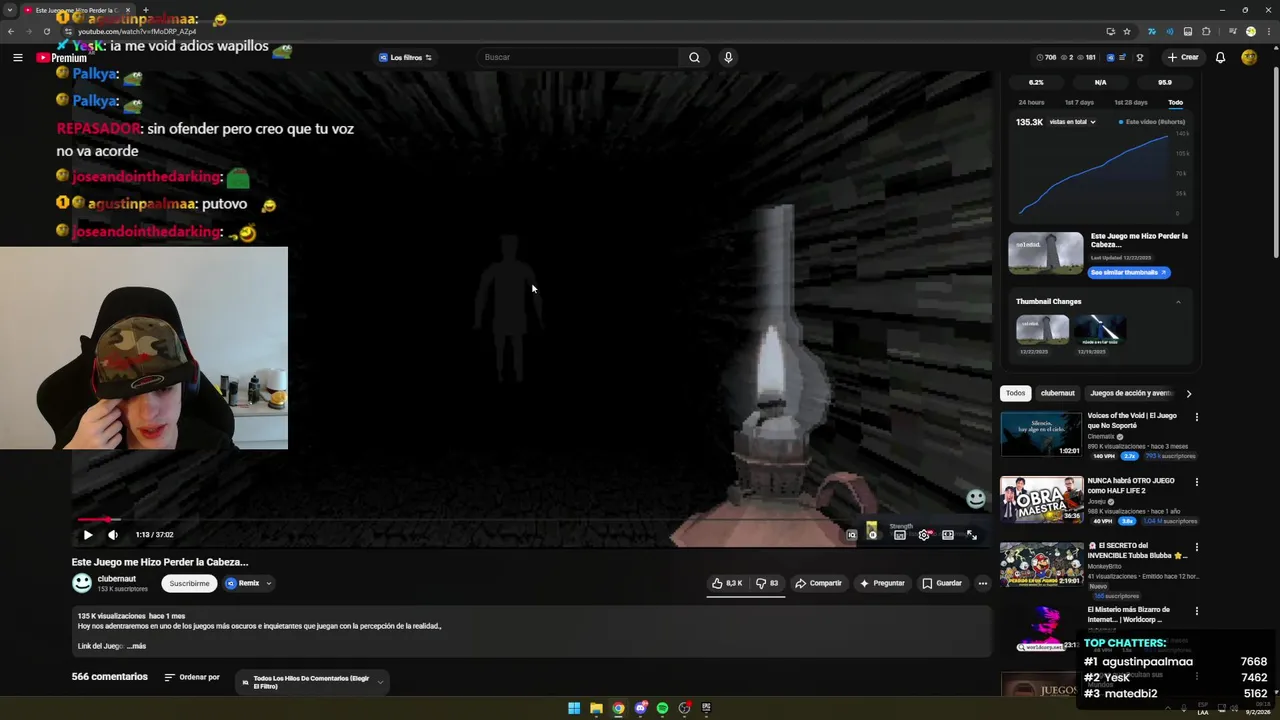
Task: Open Chrome three-dot menu
Action: [x=1268, y=31]
